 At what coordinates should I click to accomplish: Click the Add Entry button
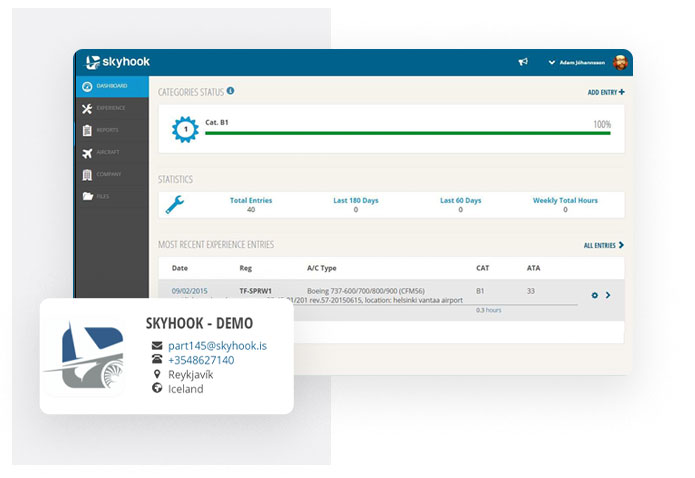tap(605, 92)
